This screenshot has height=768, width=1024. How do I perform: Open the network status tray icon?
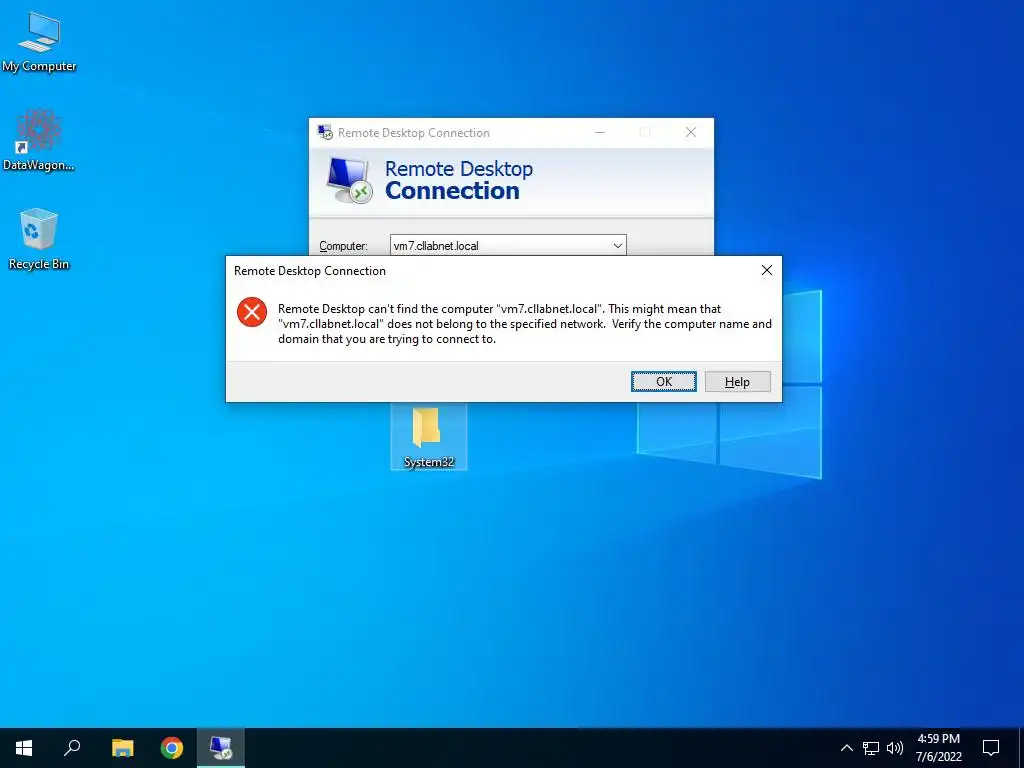871,748
